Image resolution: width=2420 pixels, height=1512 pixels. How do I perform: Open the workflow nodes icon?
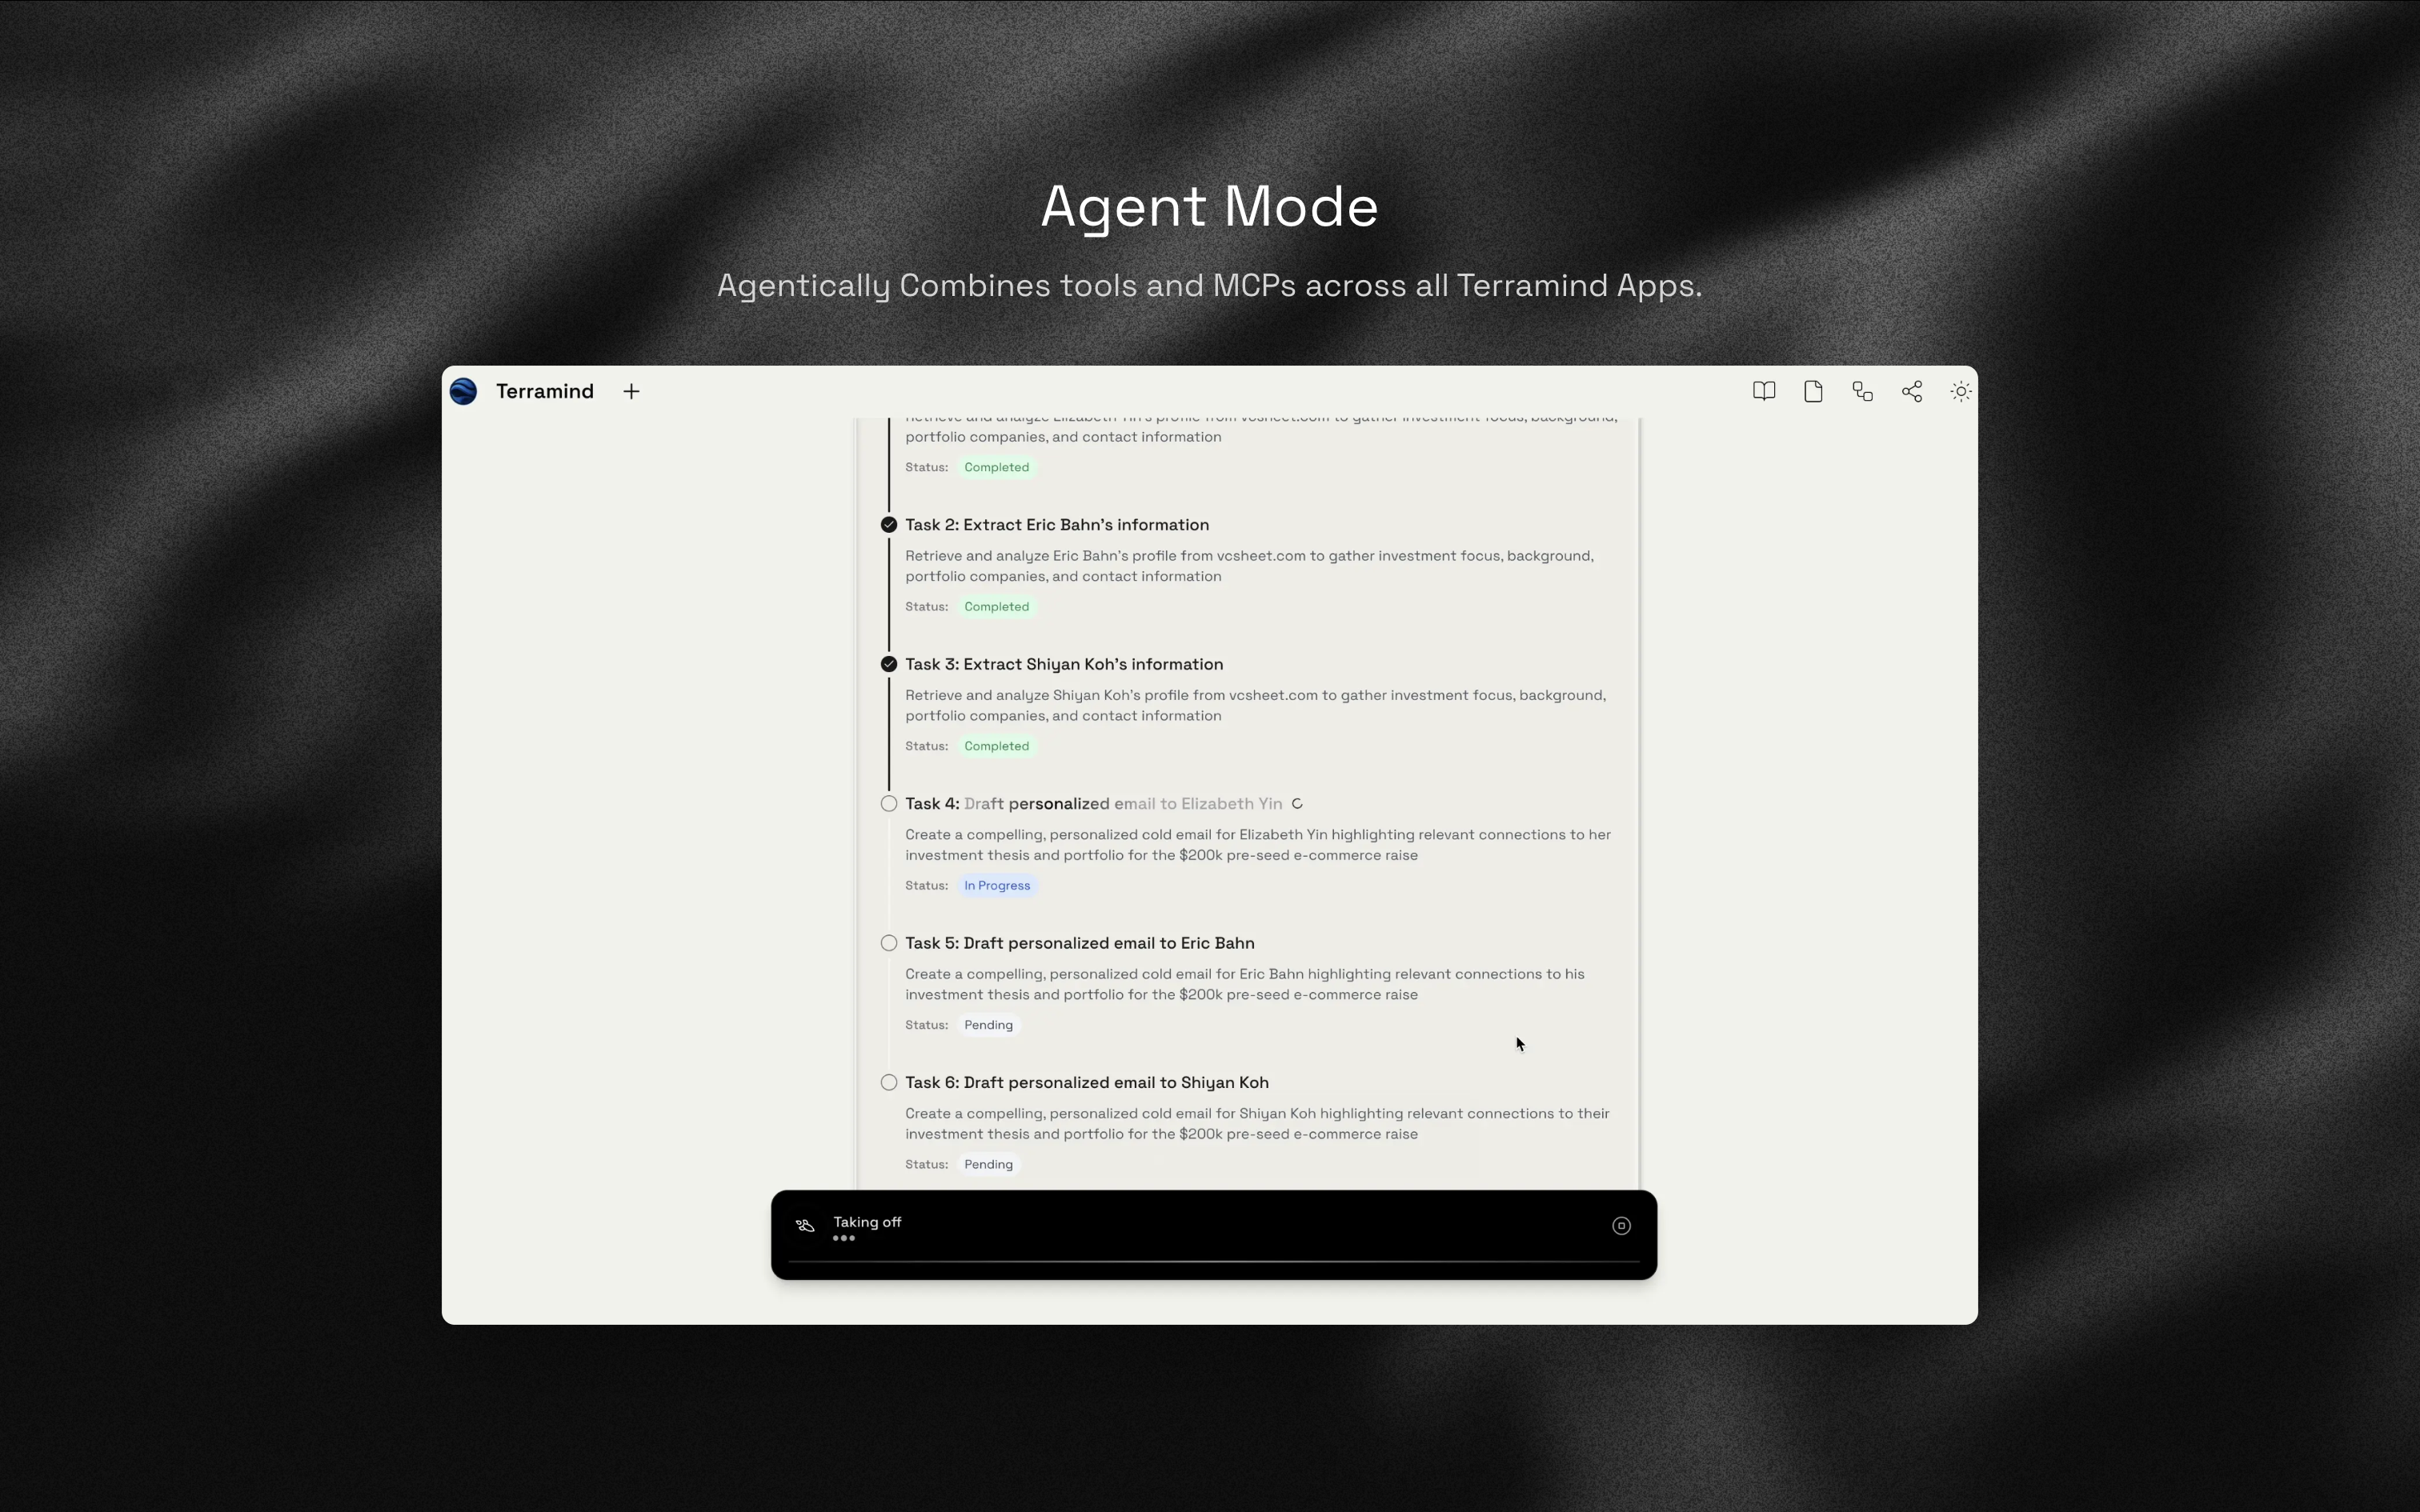point(1862,391)
